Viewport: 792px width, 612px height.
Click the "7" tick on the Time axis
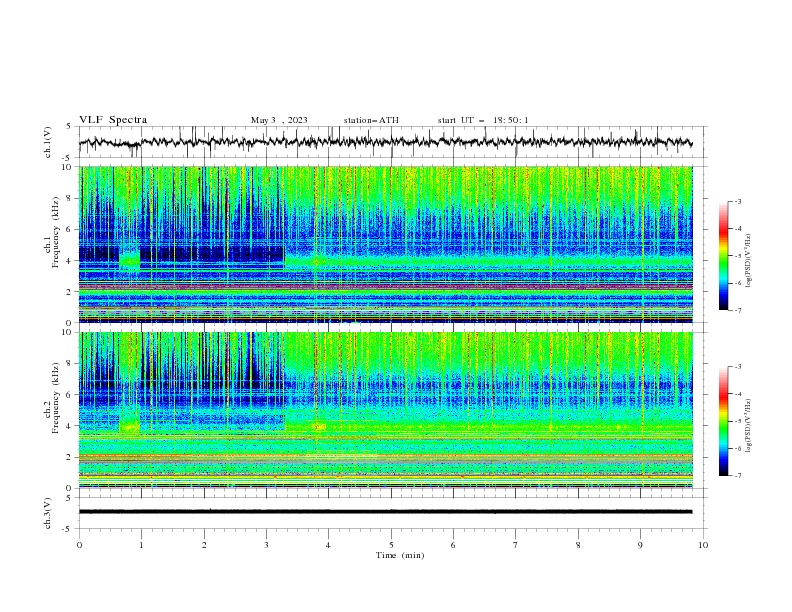pos(516,545)
